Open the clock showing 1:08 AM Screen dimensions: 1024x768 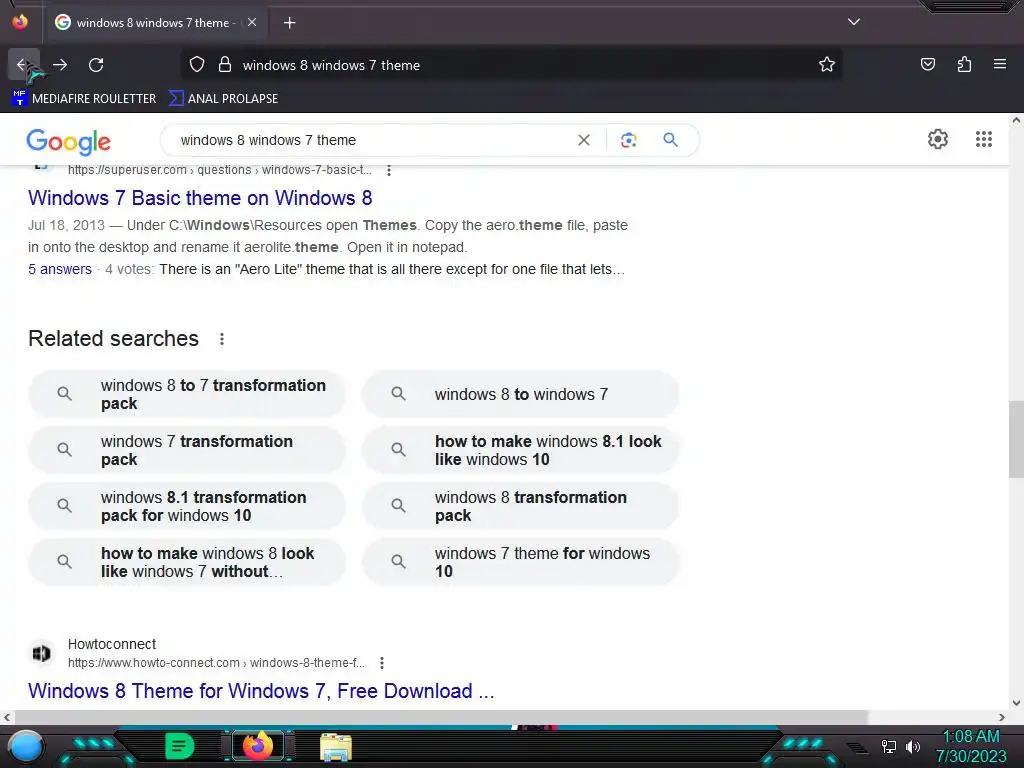pos(971,746)
